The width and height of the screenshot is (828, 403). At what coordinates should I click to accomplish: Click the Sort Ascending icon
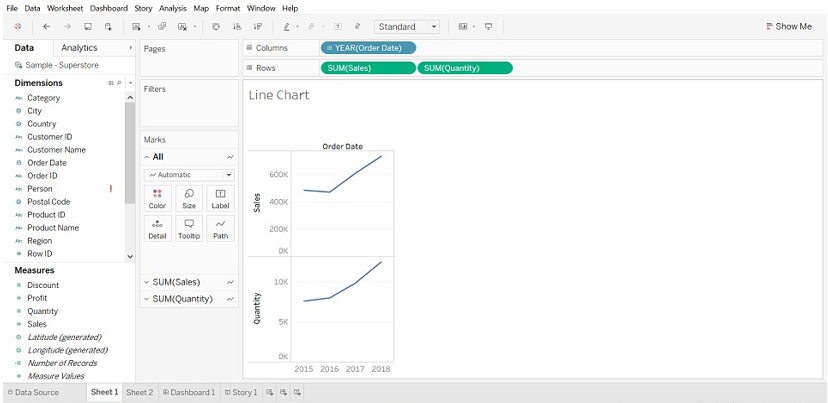click(237, 26)
